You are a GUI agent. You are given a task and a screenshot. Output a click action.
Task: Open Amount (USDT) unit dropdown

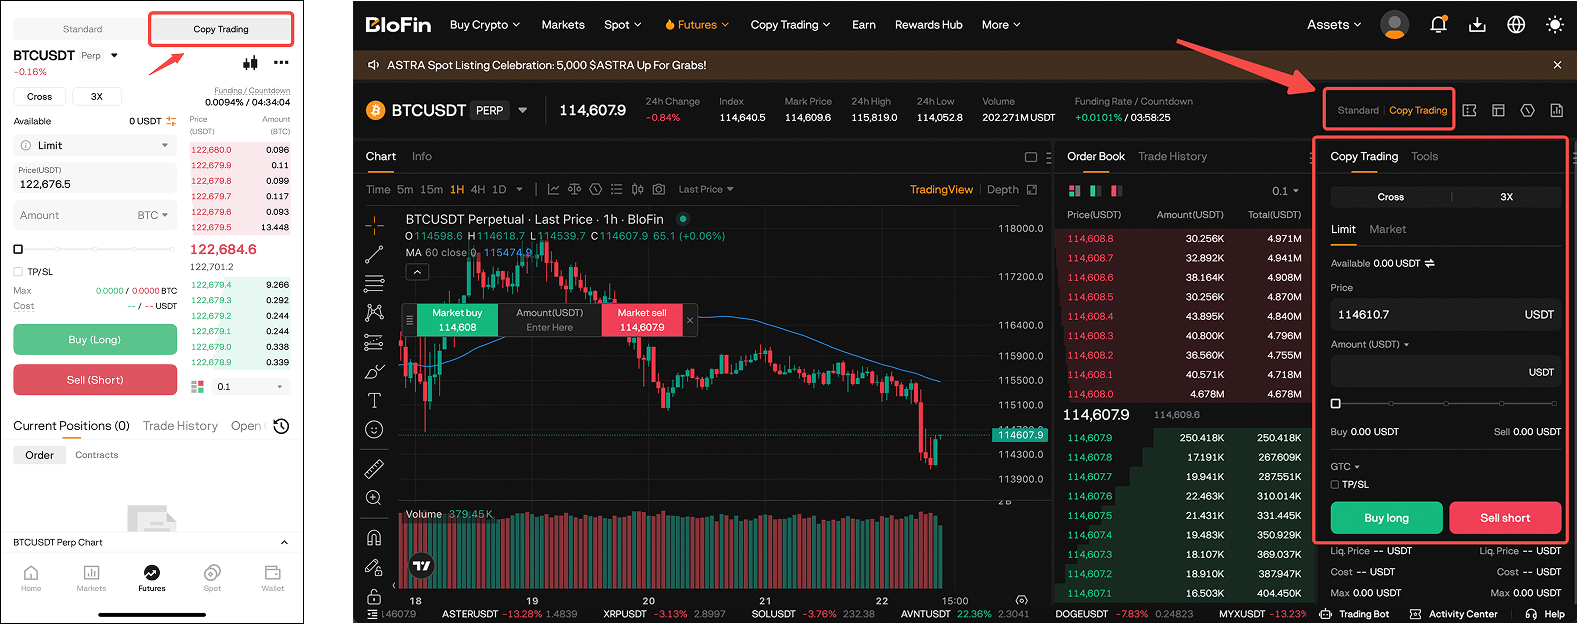(1370, 344)
